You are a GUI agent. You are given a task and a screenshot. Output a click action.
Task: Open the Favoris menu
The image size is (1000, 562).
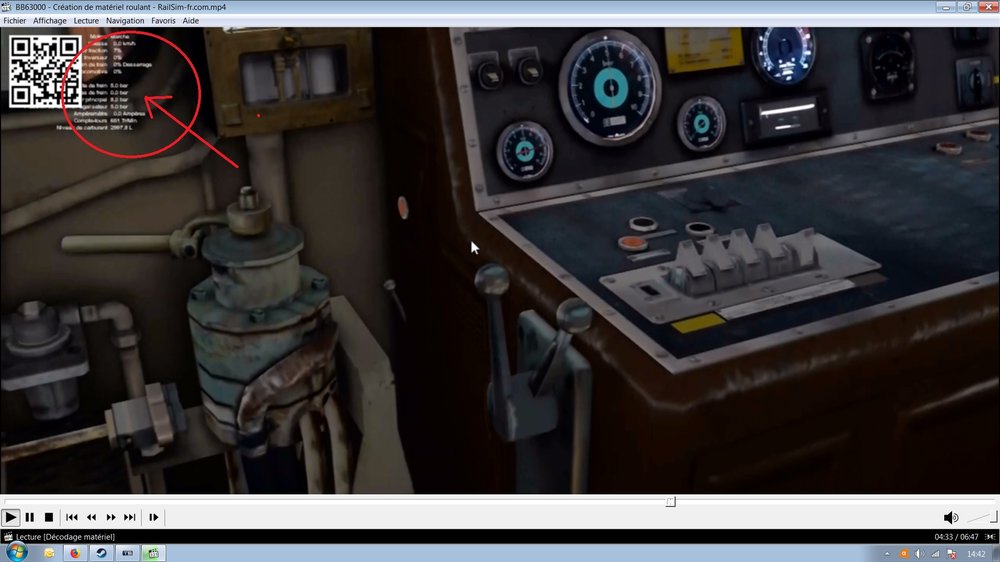(x=163, y=20)
